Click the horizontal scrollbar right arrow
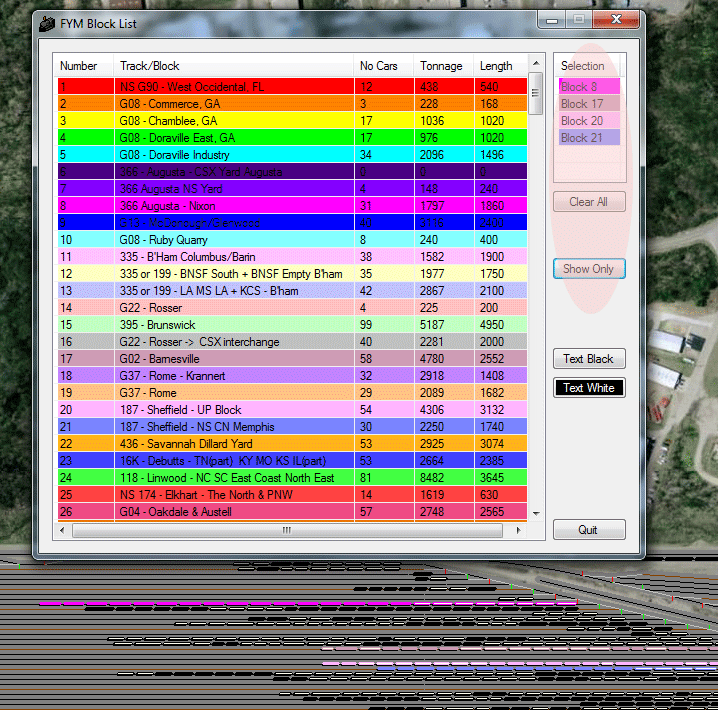The image size is (718, 710). (x=518, y=530)
